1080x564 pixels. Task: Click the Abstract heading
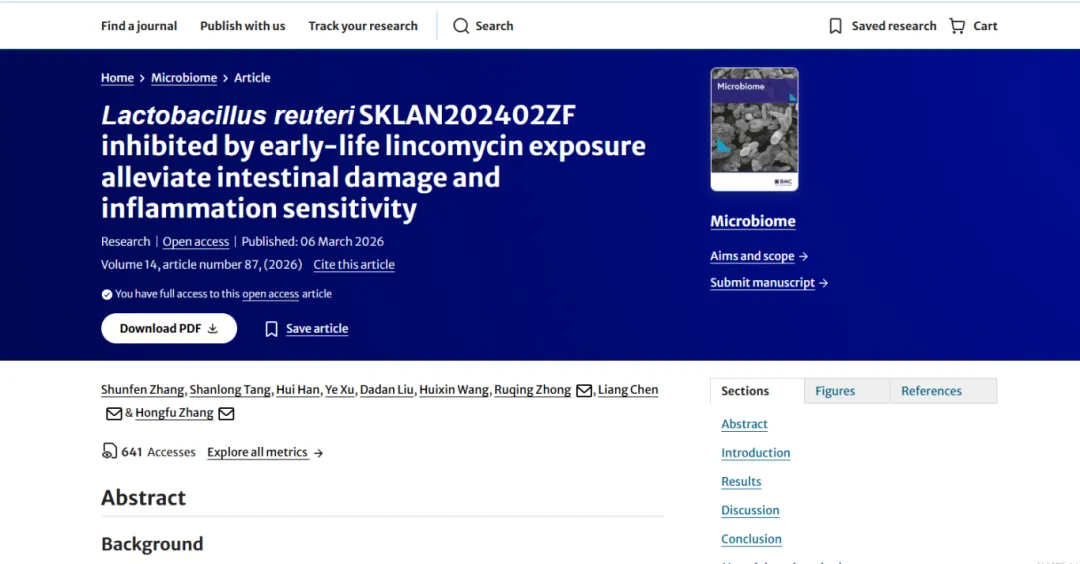143,498
